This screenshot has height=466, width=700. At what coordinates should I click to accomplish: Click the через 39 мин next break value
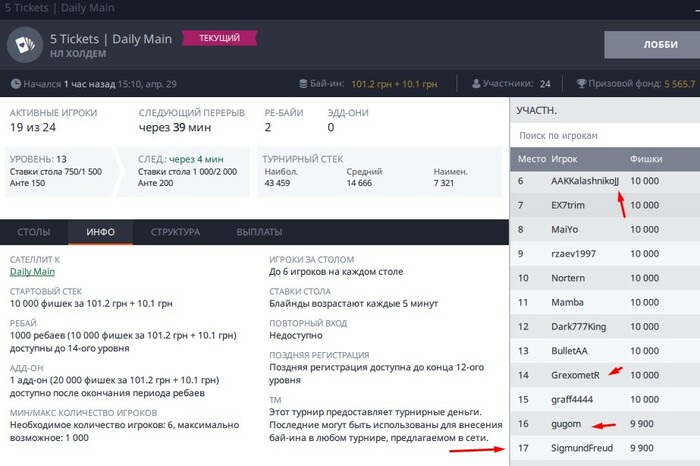click(x=175, y=127)
